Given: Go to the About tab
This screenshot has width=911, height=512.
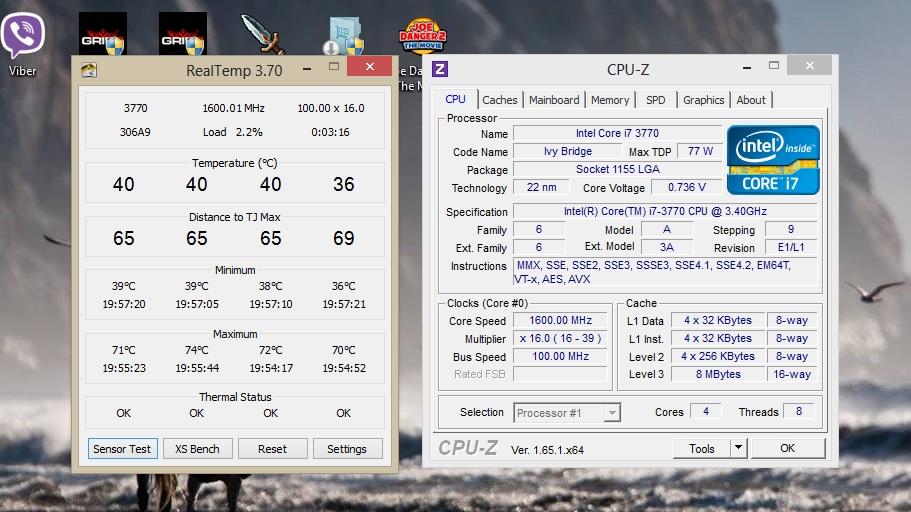Looking at the screenshot, I should click(x=751, y=100).
